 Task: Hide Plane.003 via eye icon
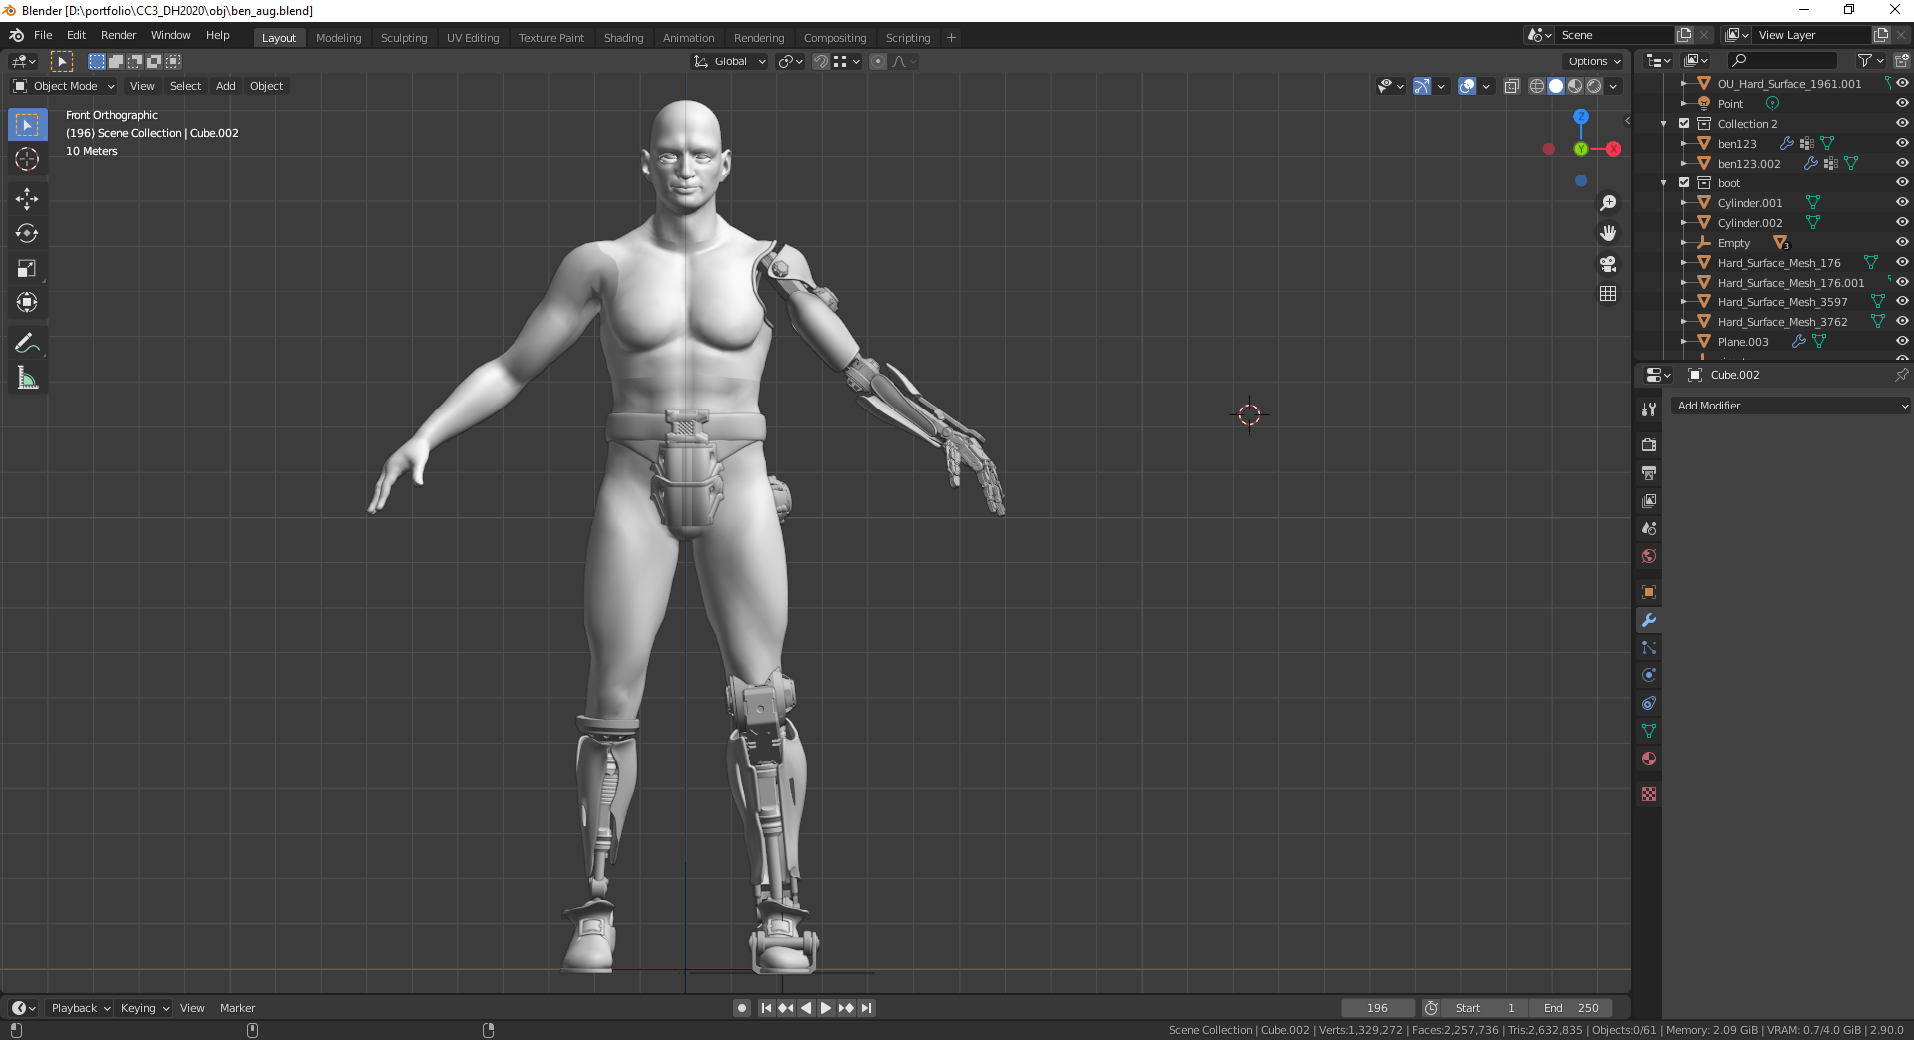[1902, 342]
